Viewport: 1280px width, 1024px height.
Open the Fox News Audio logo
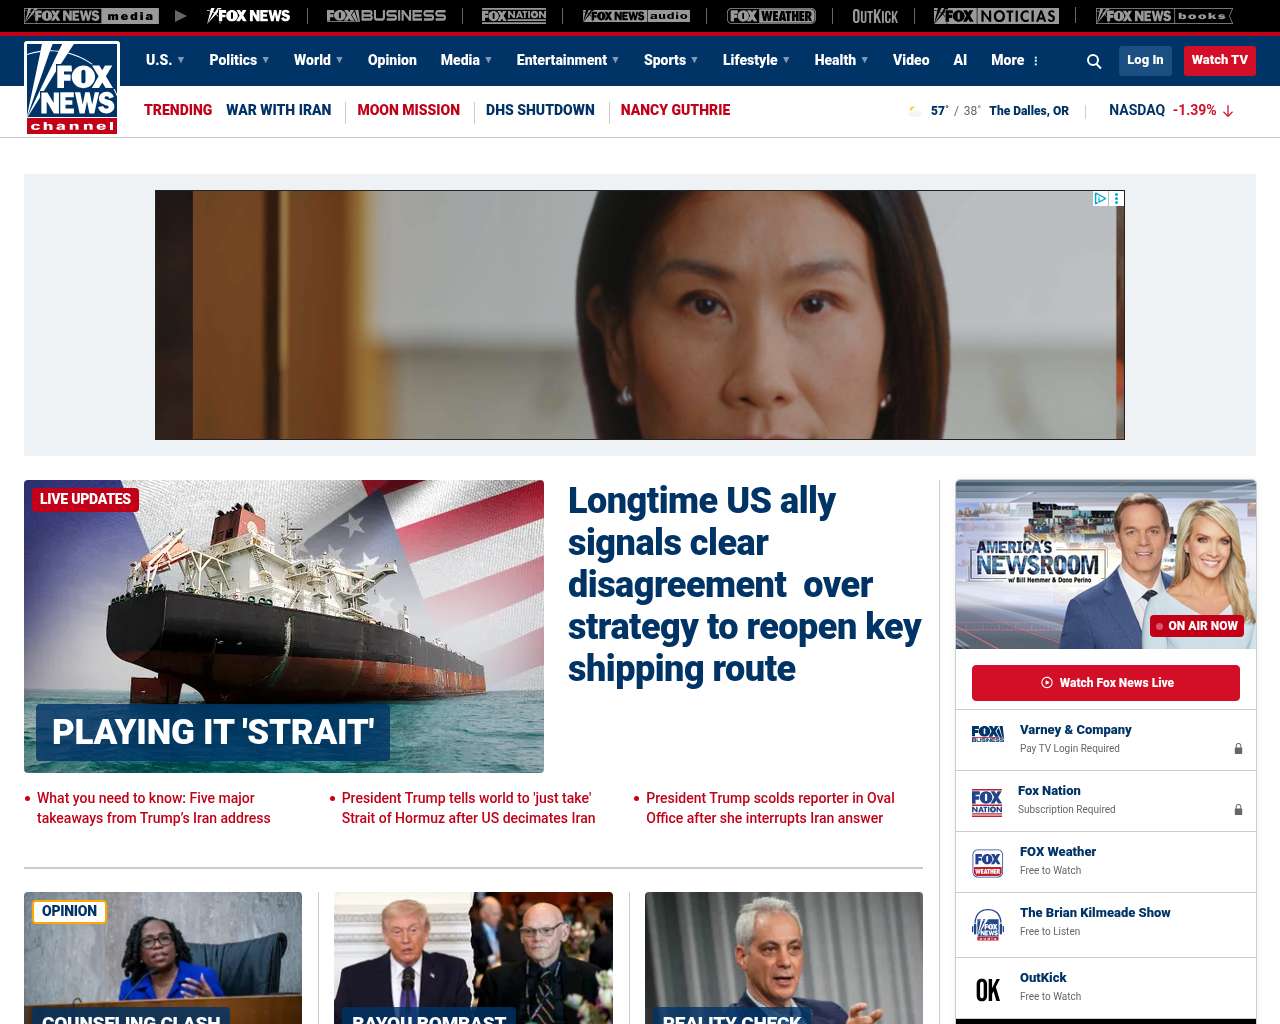[x=636, y=16]
